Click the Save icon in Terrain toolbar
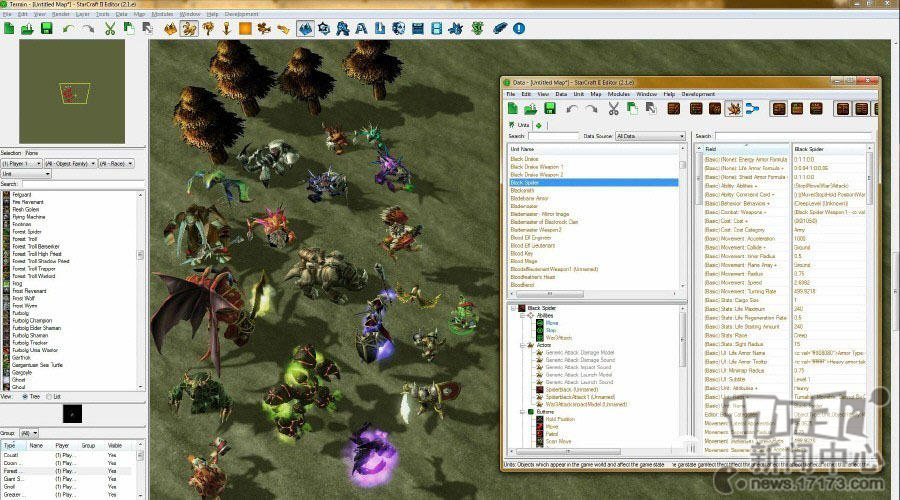Screen dimensions: 900x500 point(46,28)
